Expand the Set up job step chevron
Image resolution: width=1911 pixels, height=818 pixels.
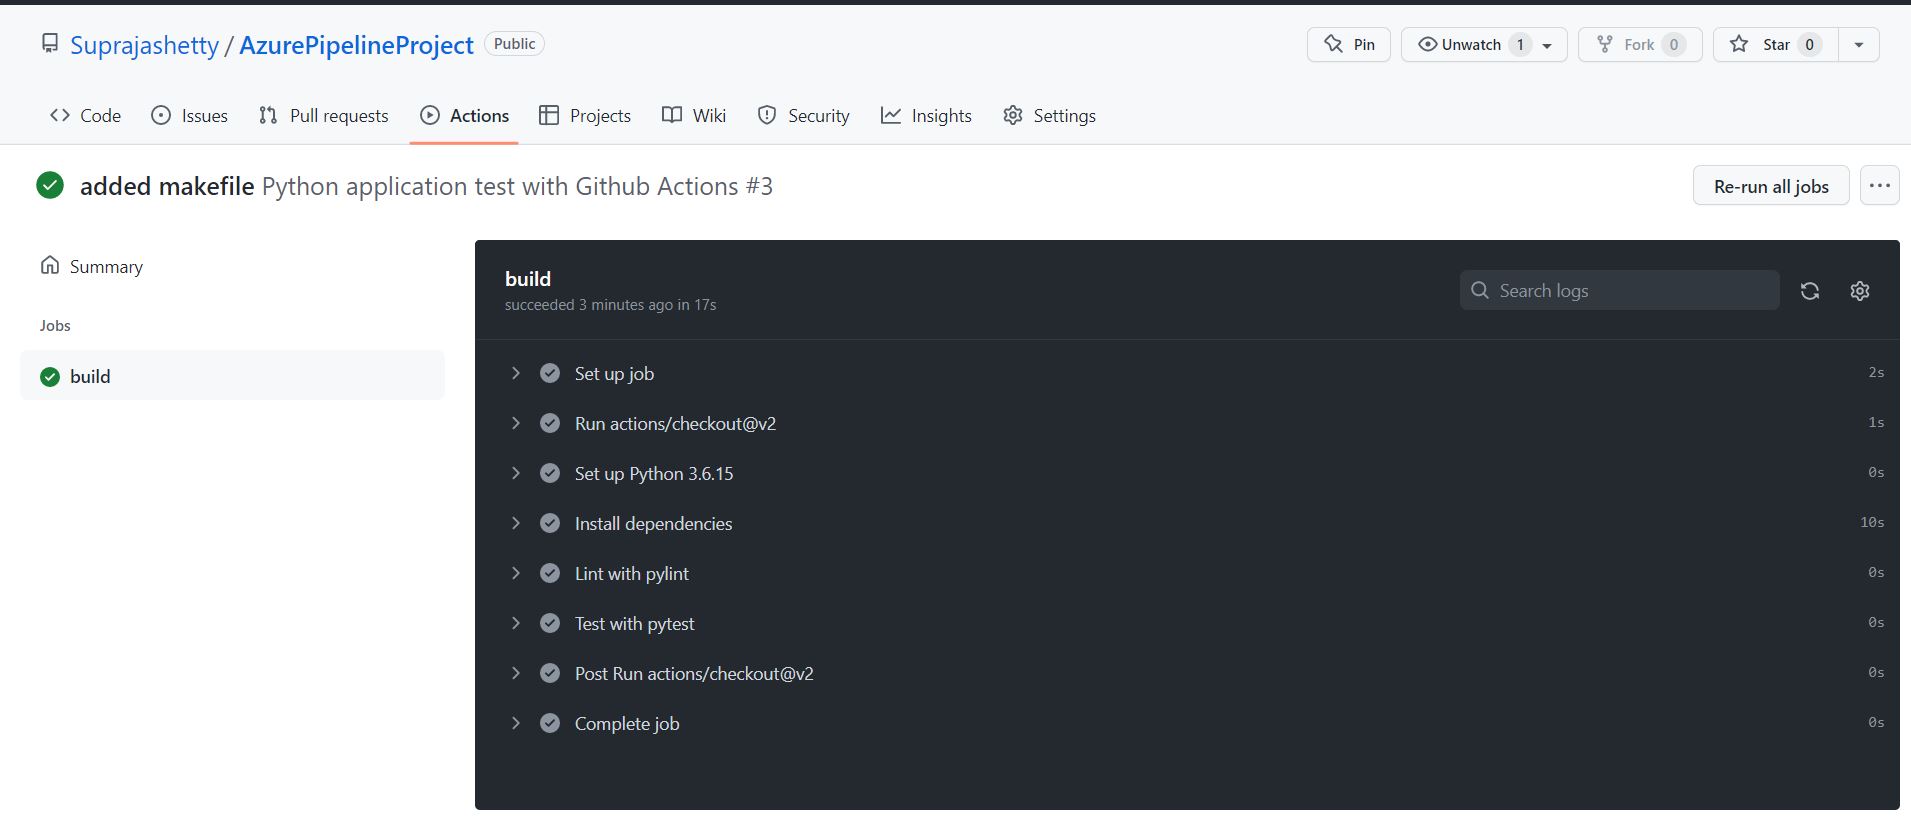516,373
